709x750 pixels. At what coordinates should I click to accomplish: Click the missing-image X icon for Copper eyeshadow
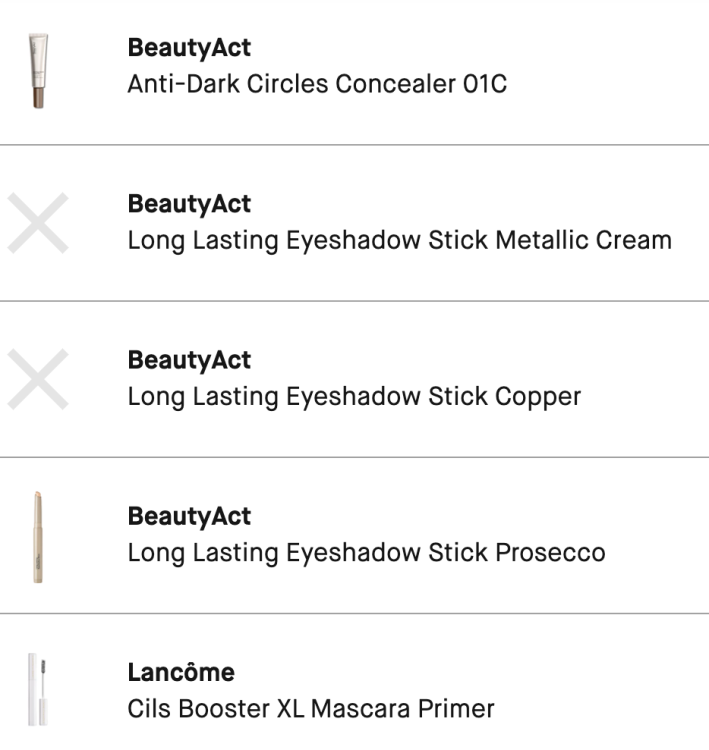pyautogui.click(x=38, y=378)
